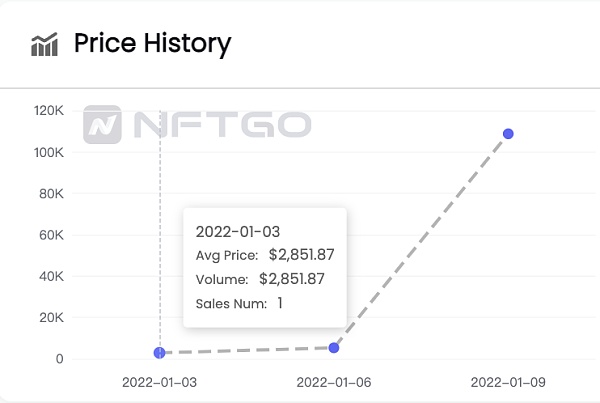Select the 2022-01-09 data point

click(508, 133)
